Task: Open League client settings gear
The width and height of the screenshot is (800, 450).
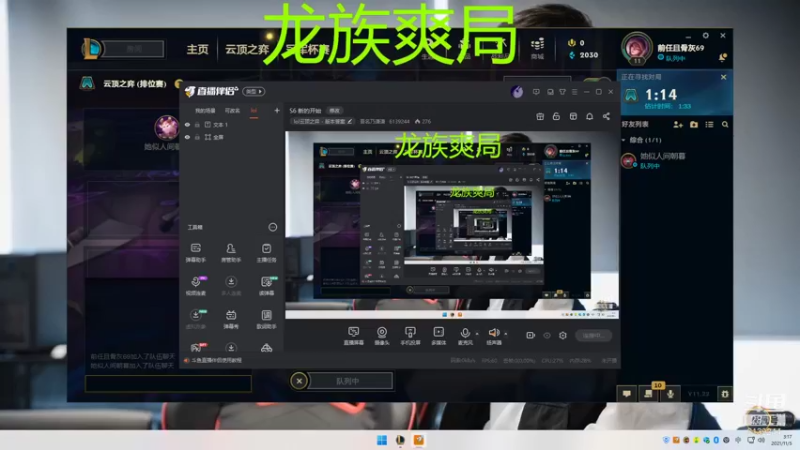Action: pos(706,36)
